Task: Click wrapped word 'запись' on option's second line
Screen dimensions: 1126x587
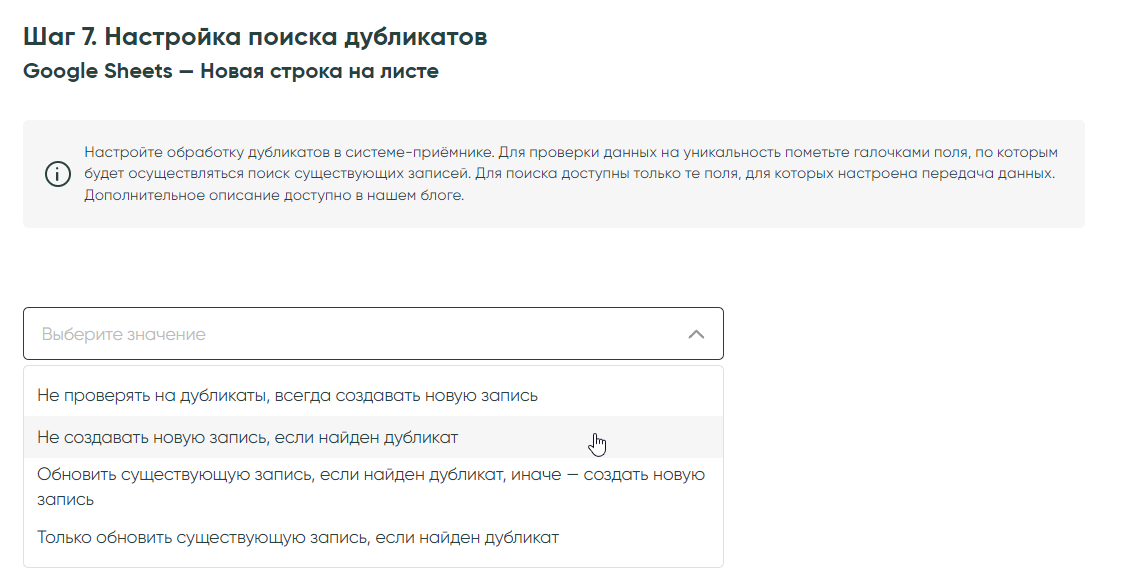Action: [65, 499]
